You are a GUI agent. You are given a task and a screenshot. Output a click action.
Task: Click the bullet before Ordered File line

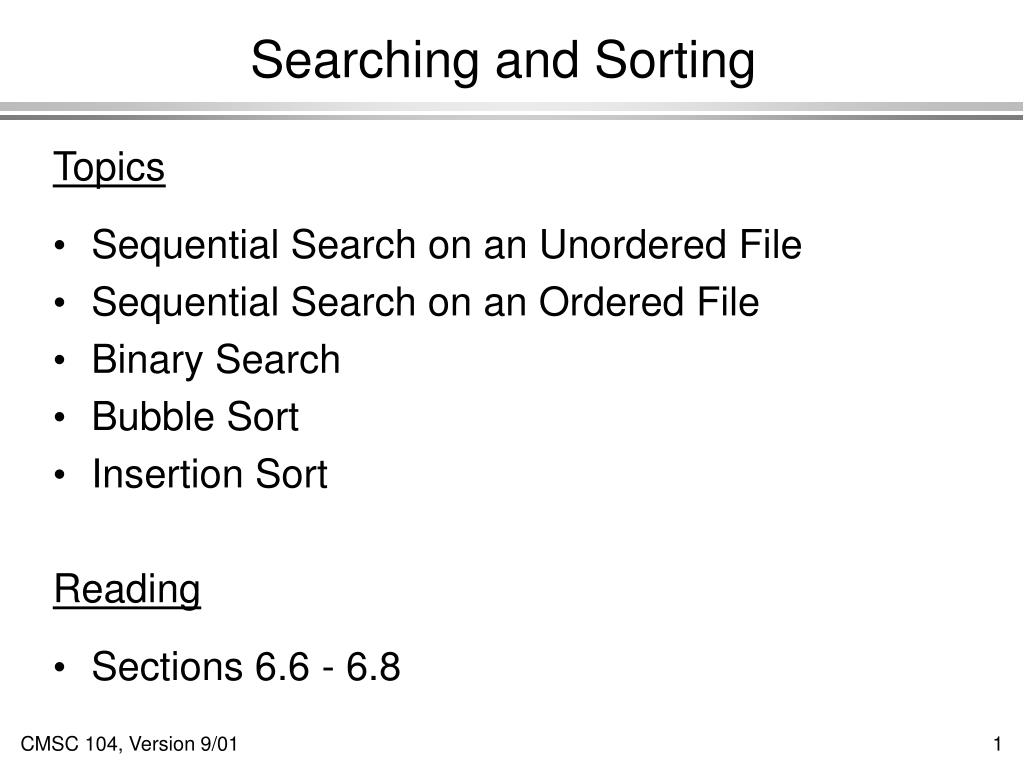click(60, 304)
